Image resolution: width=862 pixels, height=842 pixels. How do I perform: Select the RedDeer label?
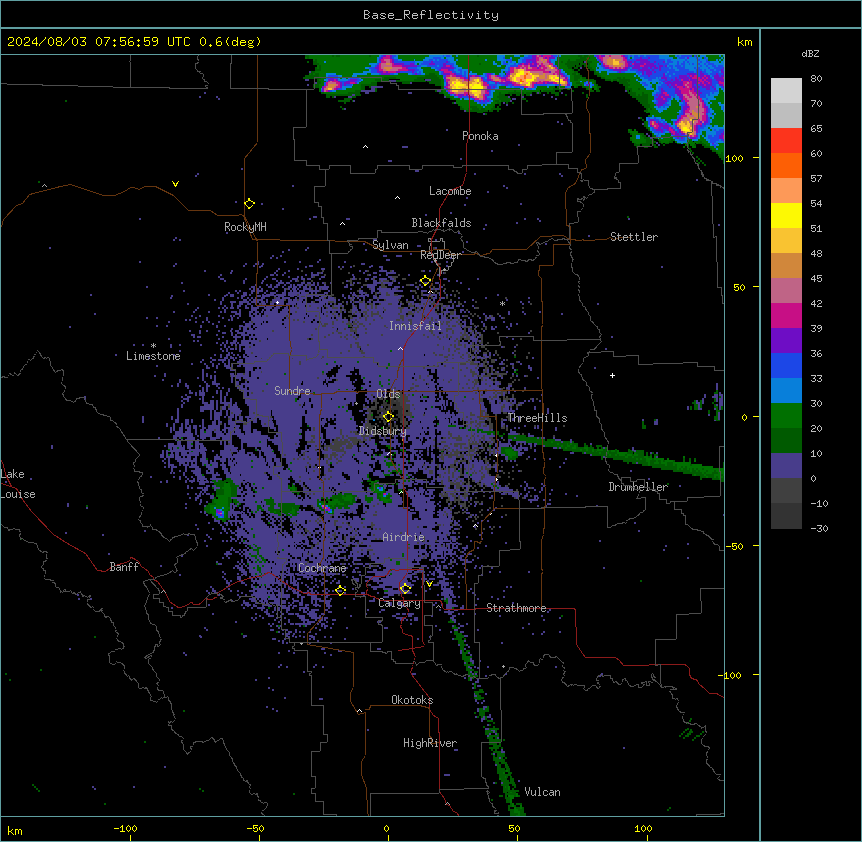click(x=440, y=255)
